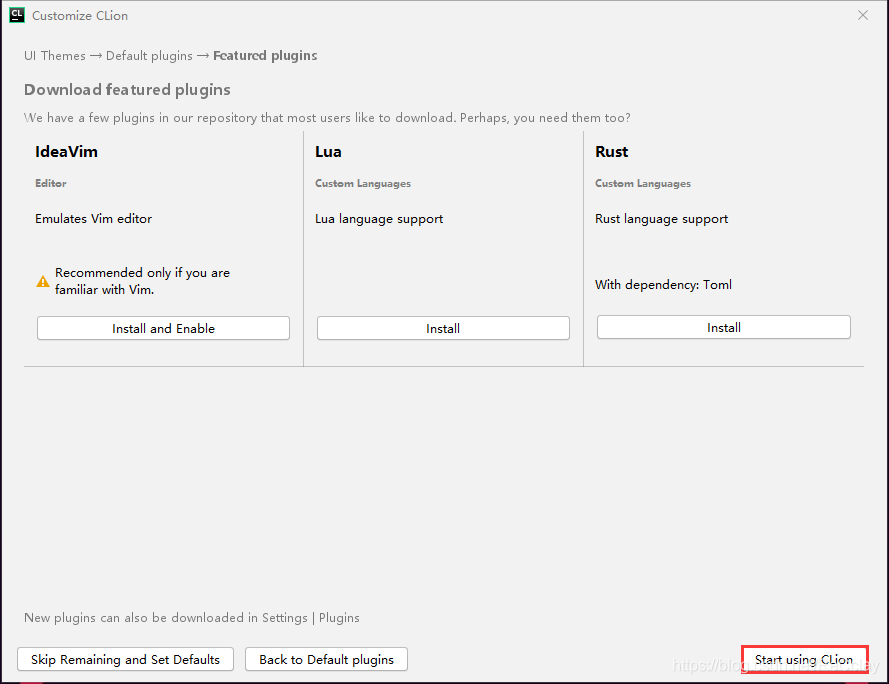
Task: Select Featured plugins breadcrumb step
Action: (265, 56)
